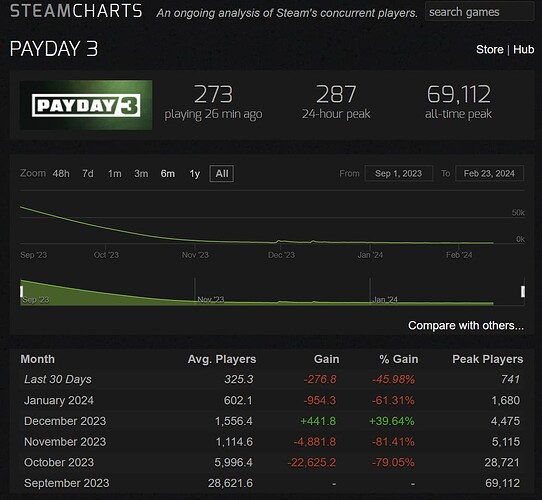Edit the To date Feb 23, 2024
The image size is (542, 500).
click(489, 173)
